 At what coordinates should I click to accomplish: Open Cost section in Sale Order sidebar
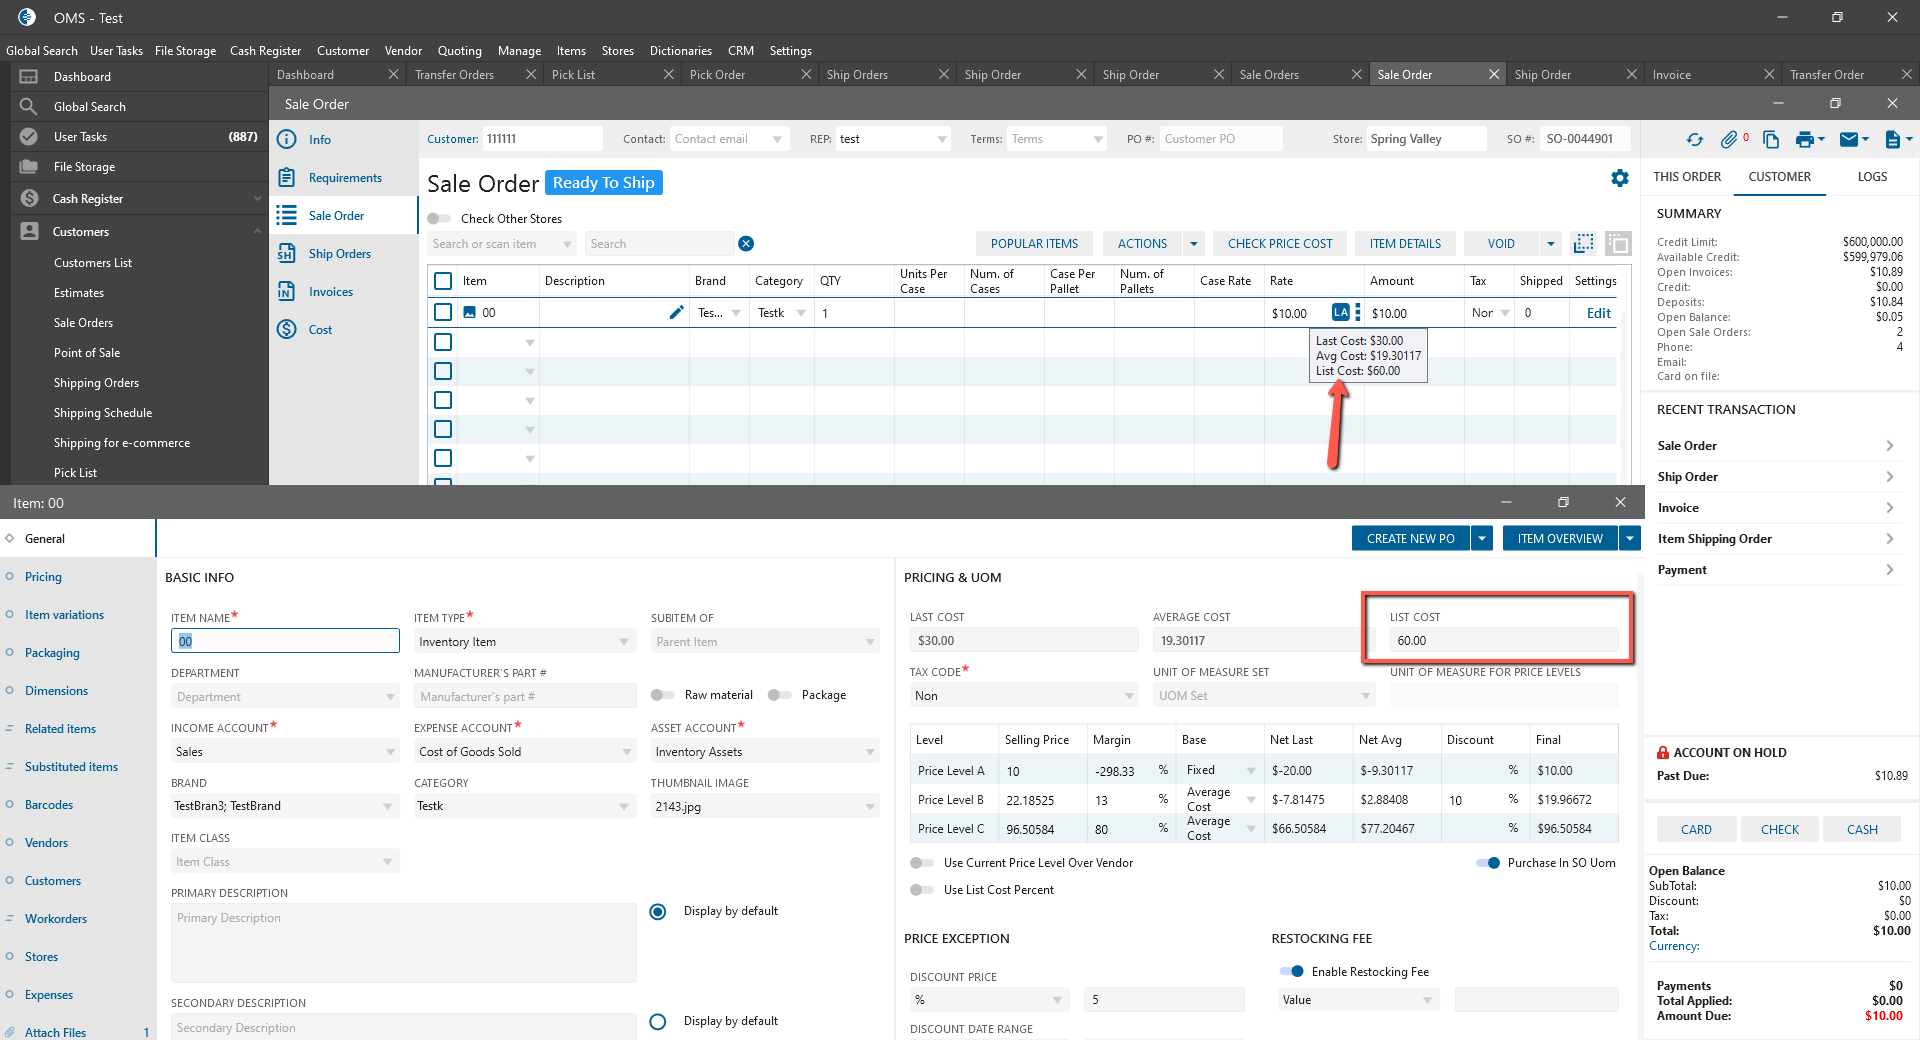(x=320, y=330)
